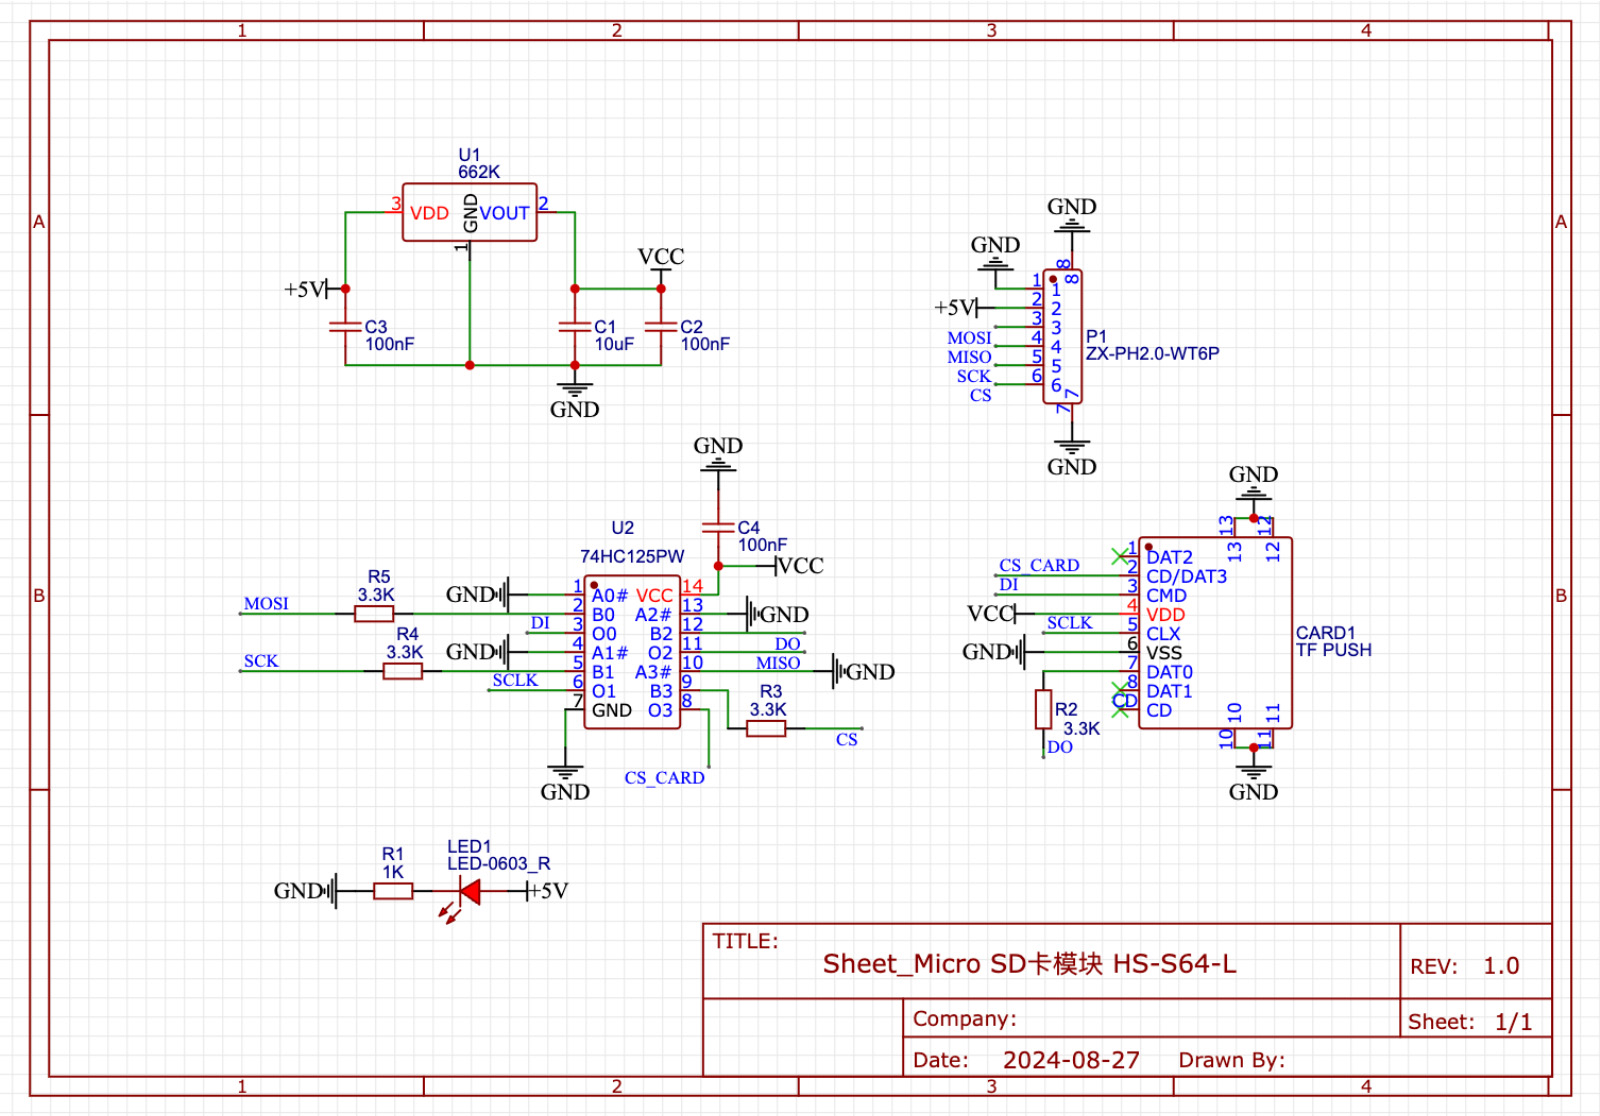Click the REV 1.0 value
The image size is (1600, 1116).
[x=1500, y=966]
